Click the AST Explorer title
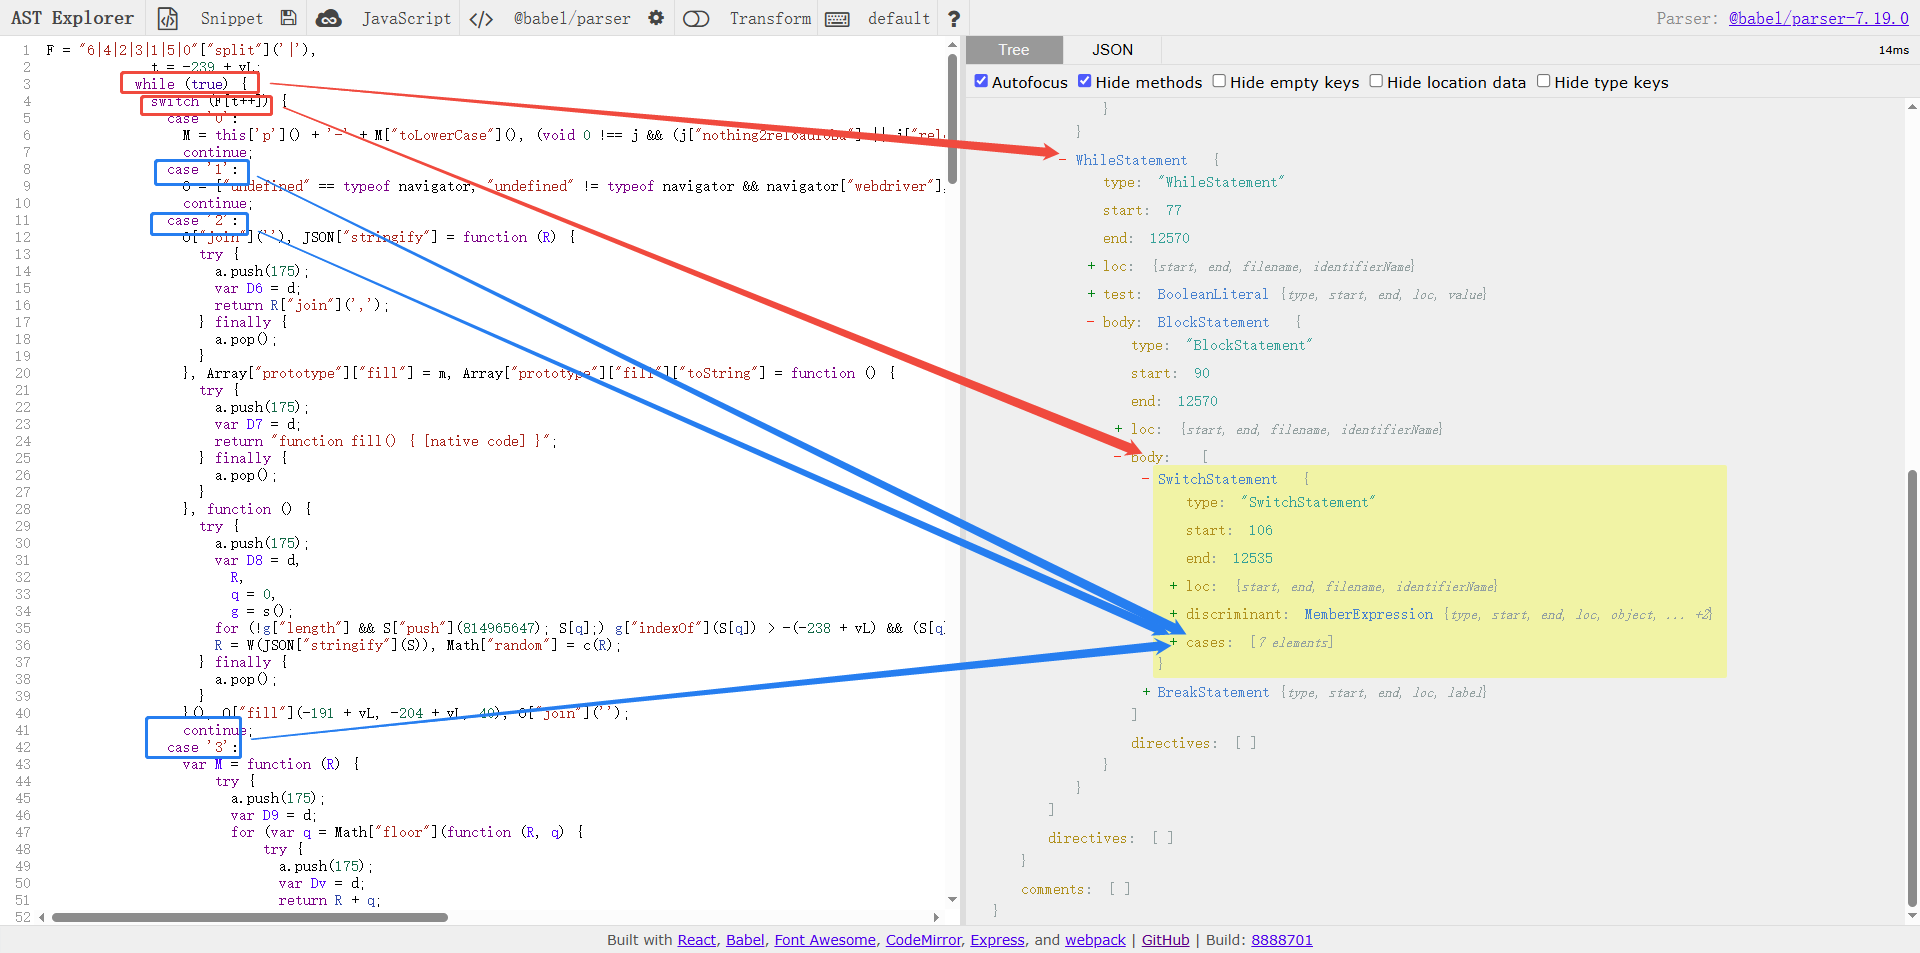 click(72, 18)
